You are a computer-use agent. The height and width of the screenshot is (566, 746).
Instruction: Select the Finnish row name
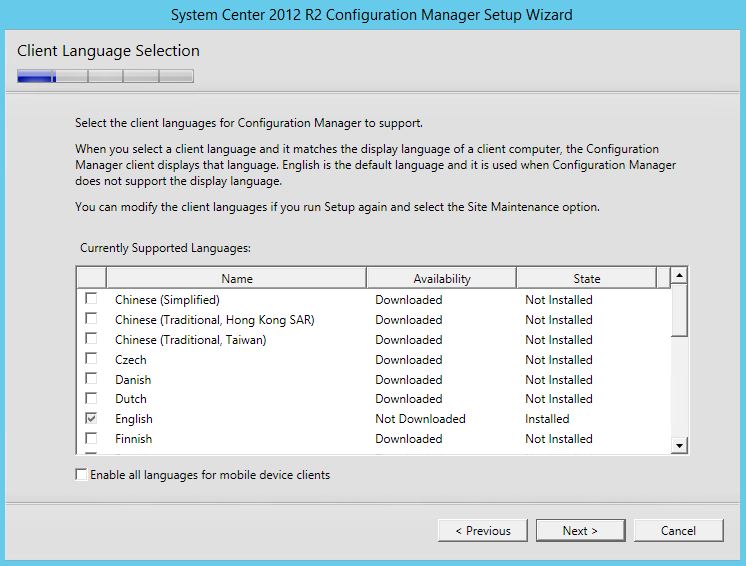pos(133,439)
